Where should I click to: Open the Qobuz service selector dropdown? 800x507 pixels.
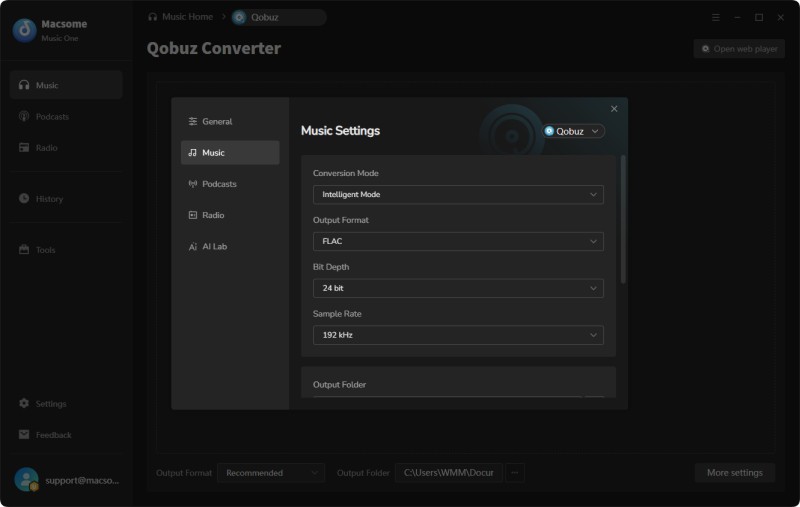[x=573, y=131]
